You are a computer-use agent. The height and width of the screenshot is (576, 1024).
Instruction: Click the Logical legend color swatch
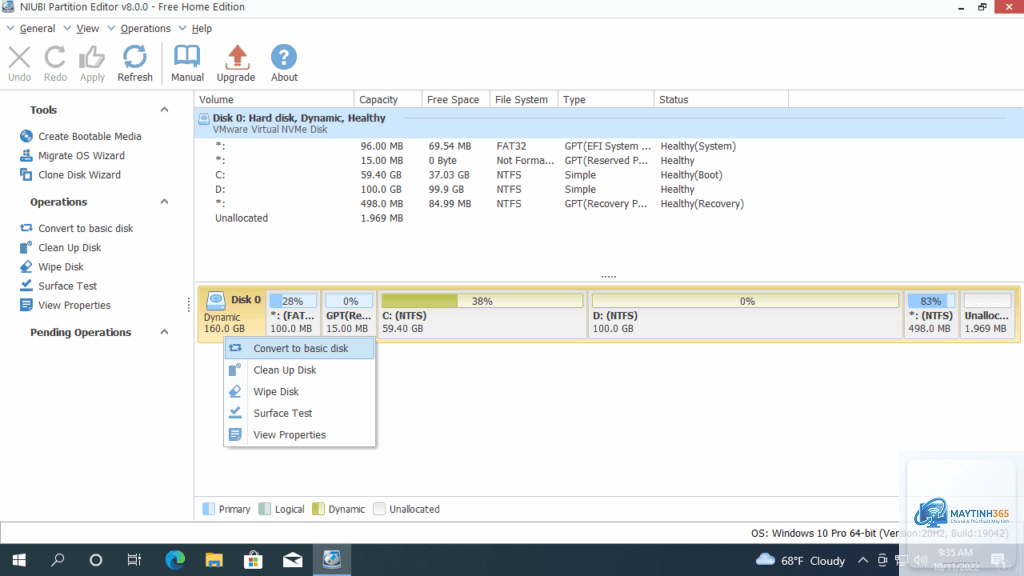264,509
